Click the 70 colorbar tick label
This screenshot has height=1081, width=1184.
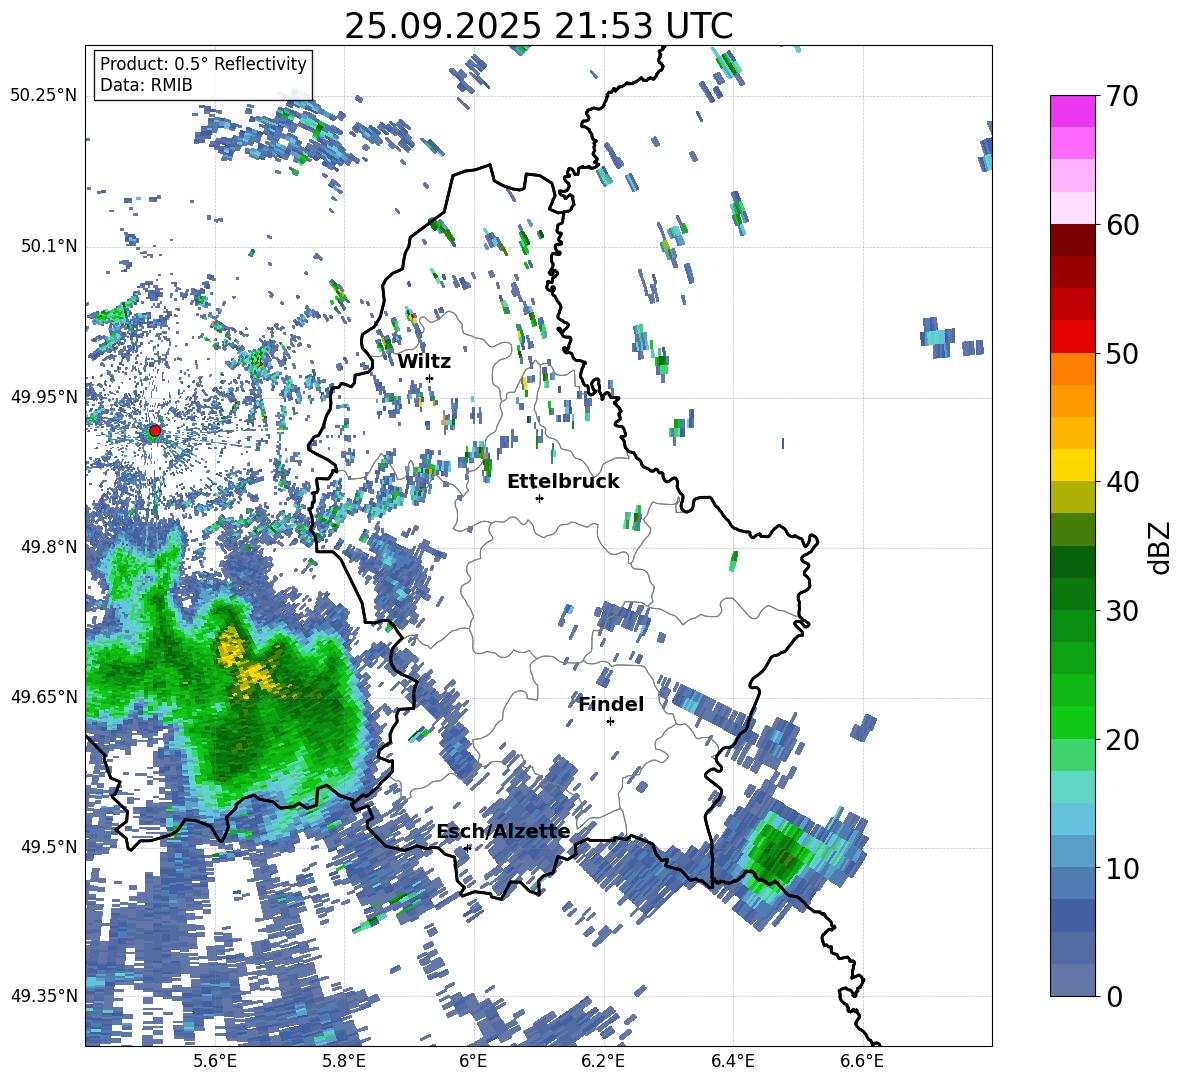(1121, 96)
